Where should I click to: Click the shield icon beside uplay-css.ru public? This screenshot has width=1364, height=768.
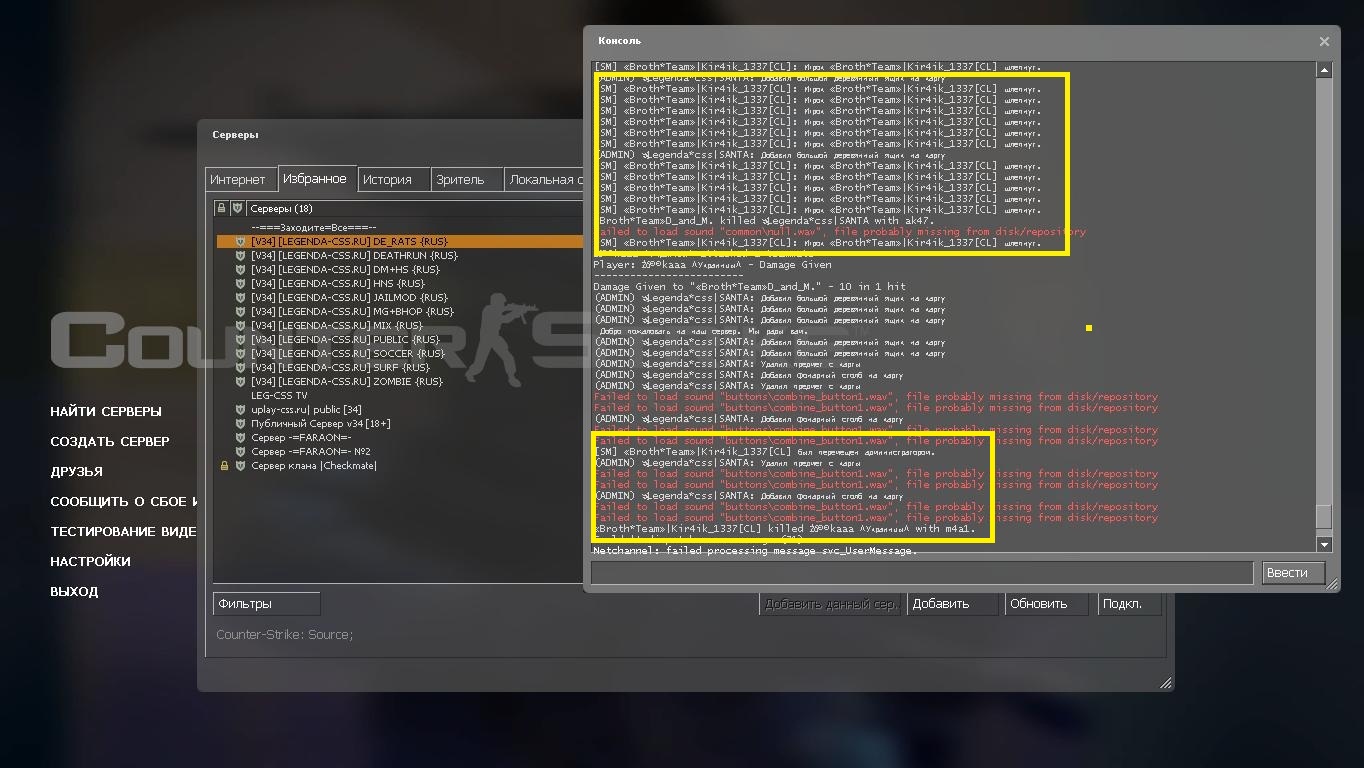click(240, 409)
